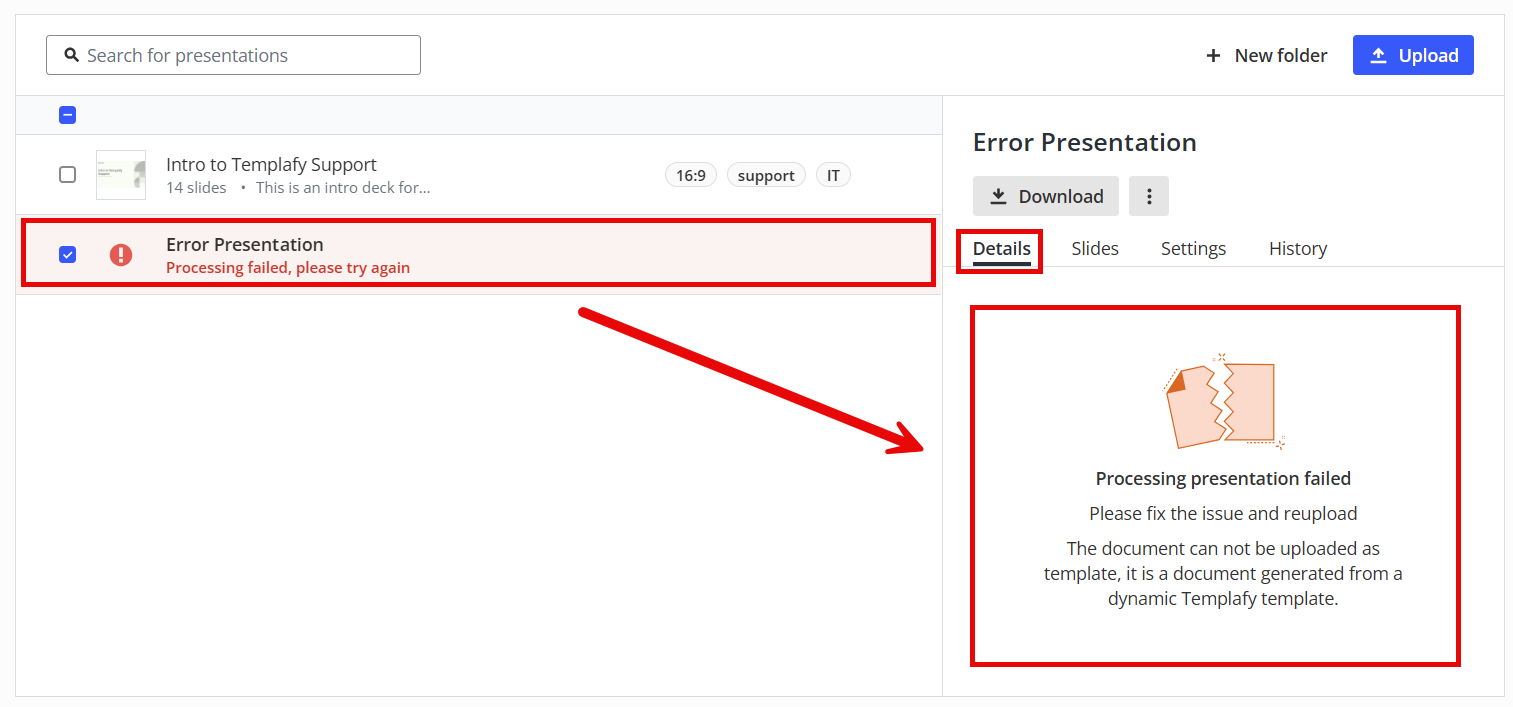Viewport: 1513px width, 707px height.
Task: Toggle the select-all checkbox in header
Action: pyautogui.click(x=67, y=115)
